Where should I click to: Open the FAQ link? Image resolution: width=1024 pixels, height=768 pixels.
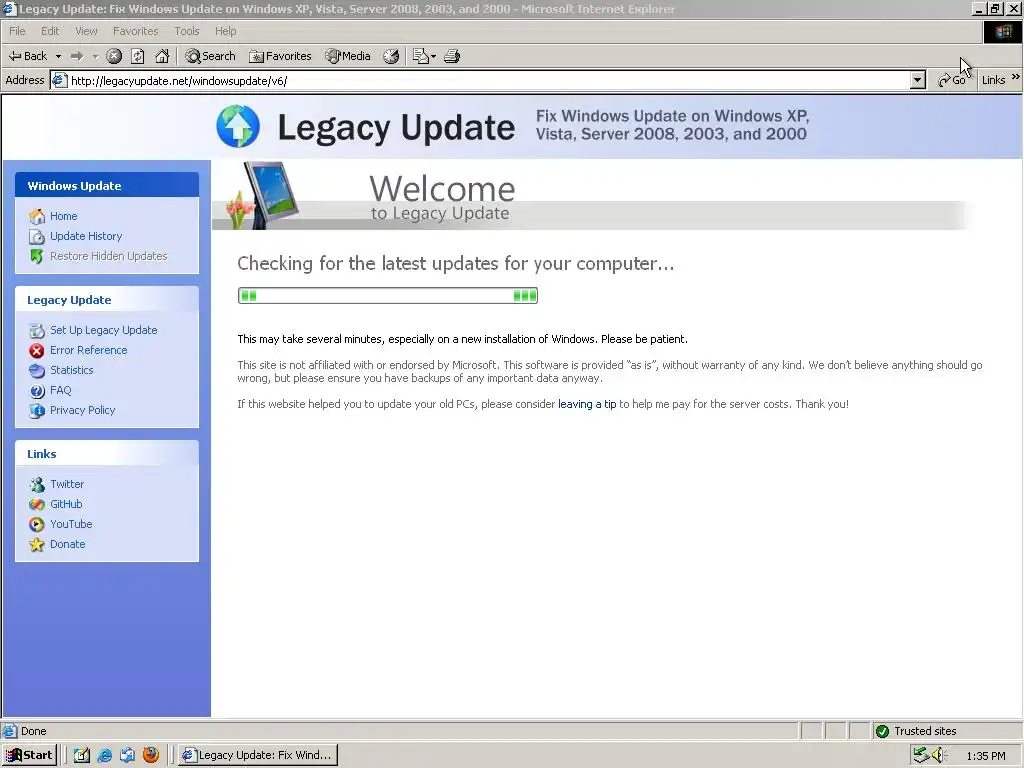click(x=61, y=390)
